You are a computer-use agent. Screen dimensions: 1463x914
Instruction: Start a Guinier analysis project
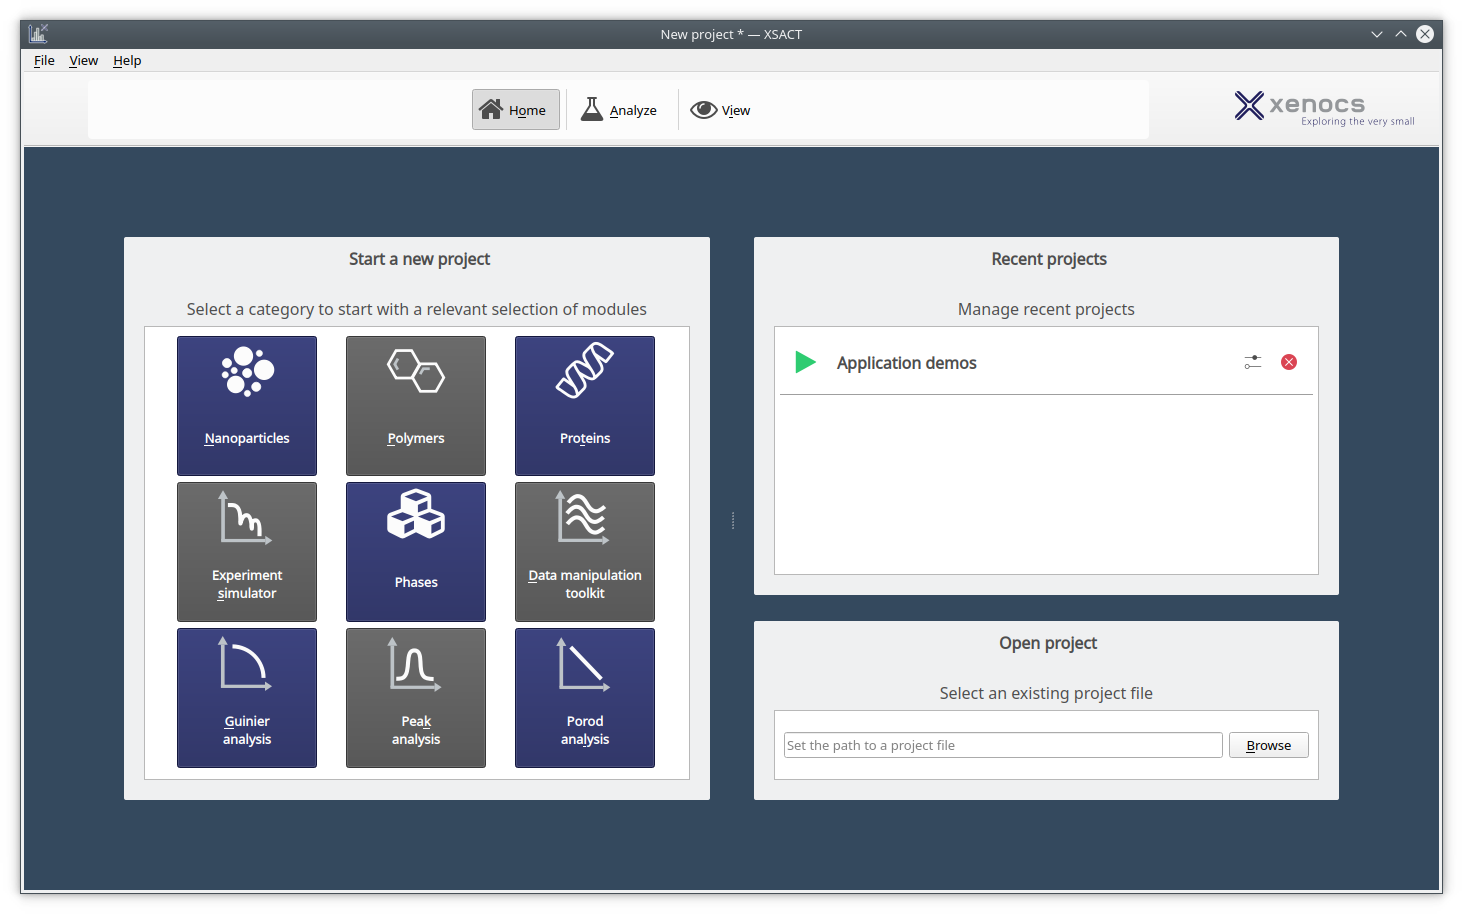tap(247, 698)
